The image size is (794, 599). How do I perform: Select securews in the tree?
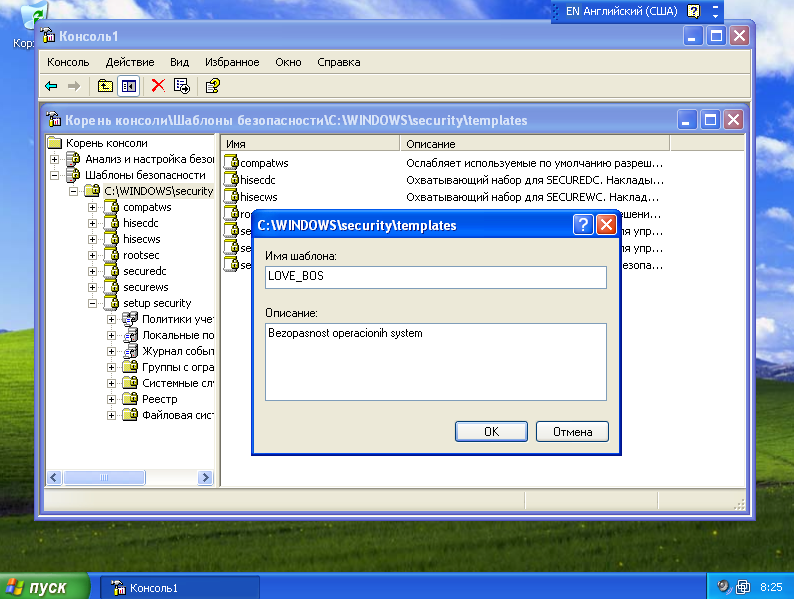coord(146,287)
